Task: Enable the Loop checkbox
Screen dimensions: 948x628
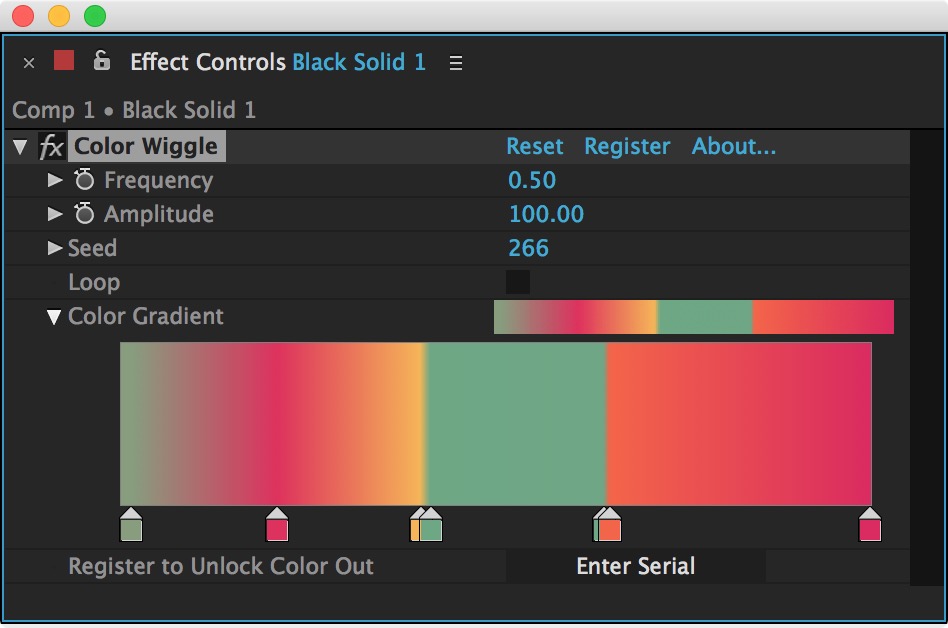Action: 518,282
